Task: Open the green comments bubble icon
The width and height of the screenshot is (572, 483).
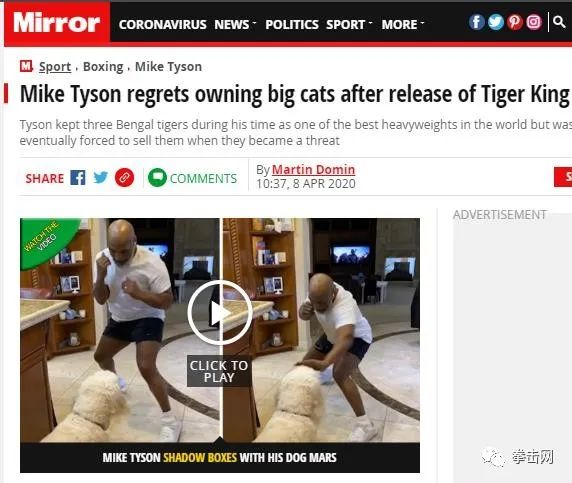Action: [x=157, y=178]
